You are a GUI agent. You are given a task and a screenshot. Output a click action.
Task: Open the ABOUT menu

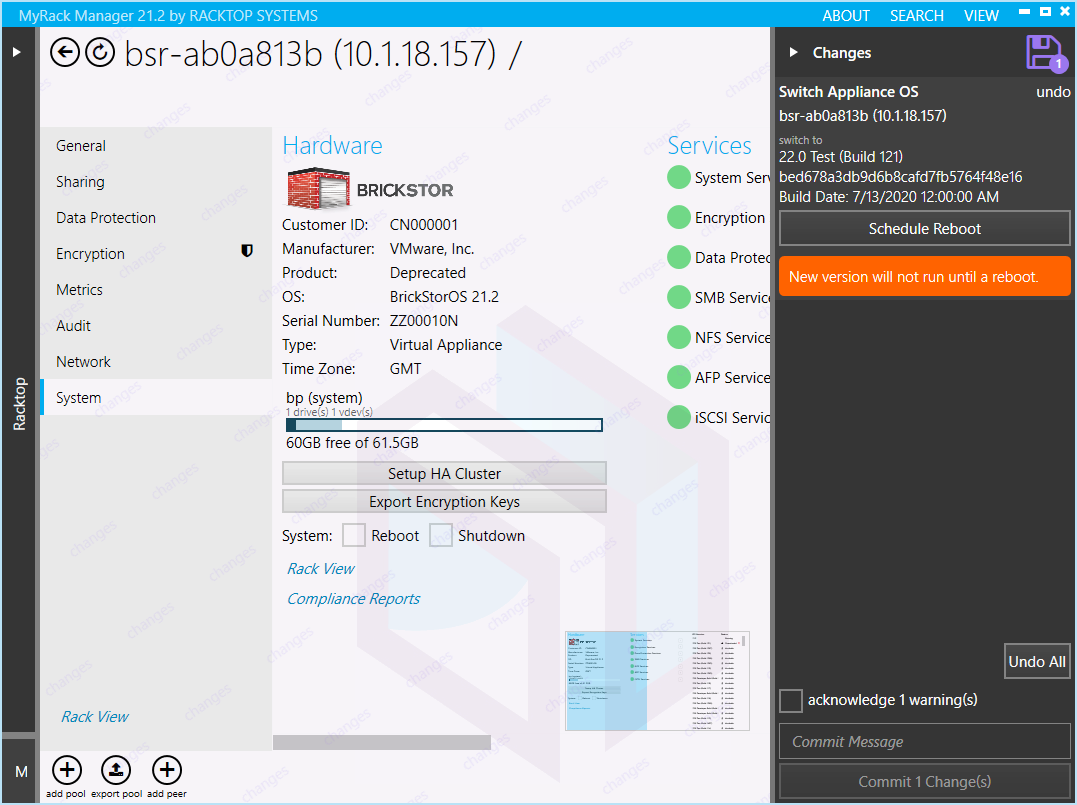pyautogui.click(x=846, y=15)
